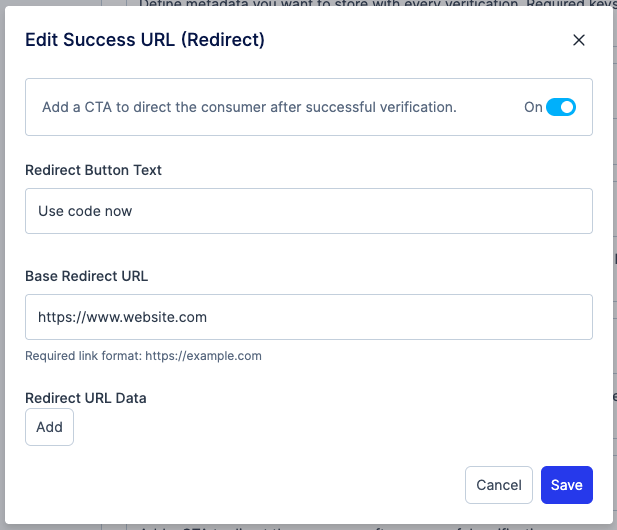The image size is (617, 530).
Task: Click empty space right of the Add button
Action: point(300,427)
